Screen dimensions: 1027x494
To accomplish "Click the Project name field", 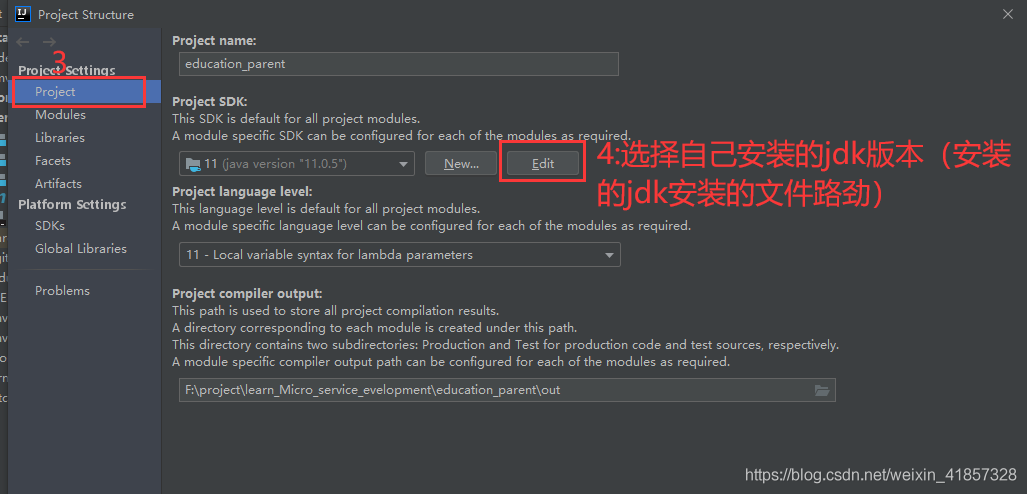I will (x=398, y=64).
